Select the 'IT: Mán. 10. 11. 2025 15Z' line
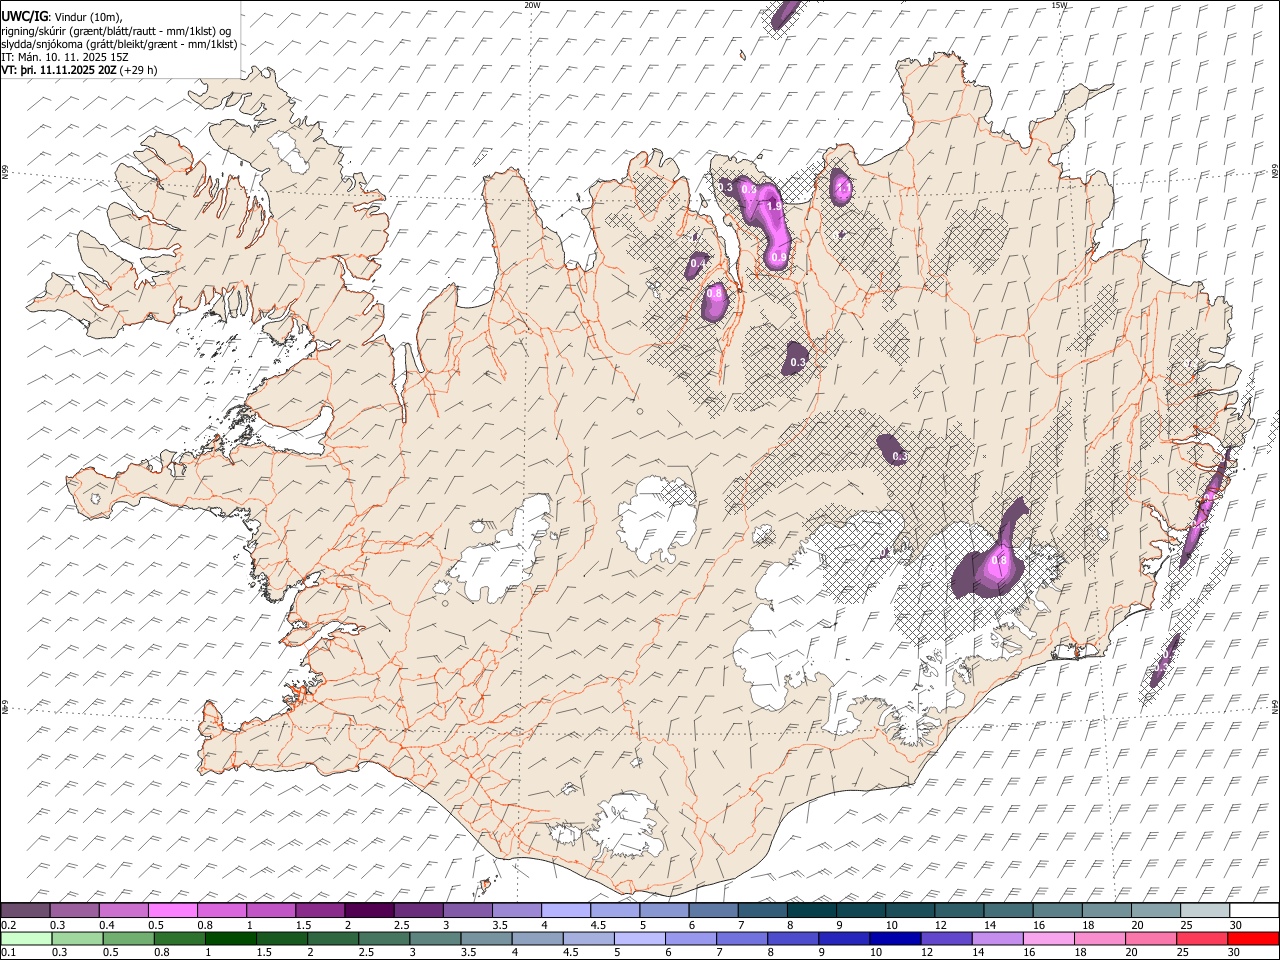 pyautogui.click(x=65, y=57)
